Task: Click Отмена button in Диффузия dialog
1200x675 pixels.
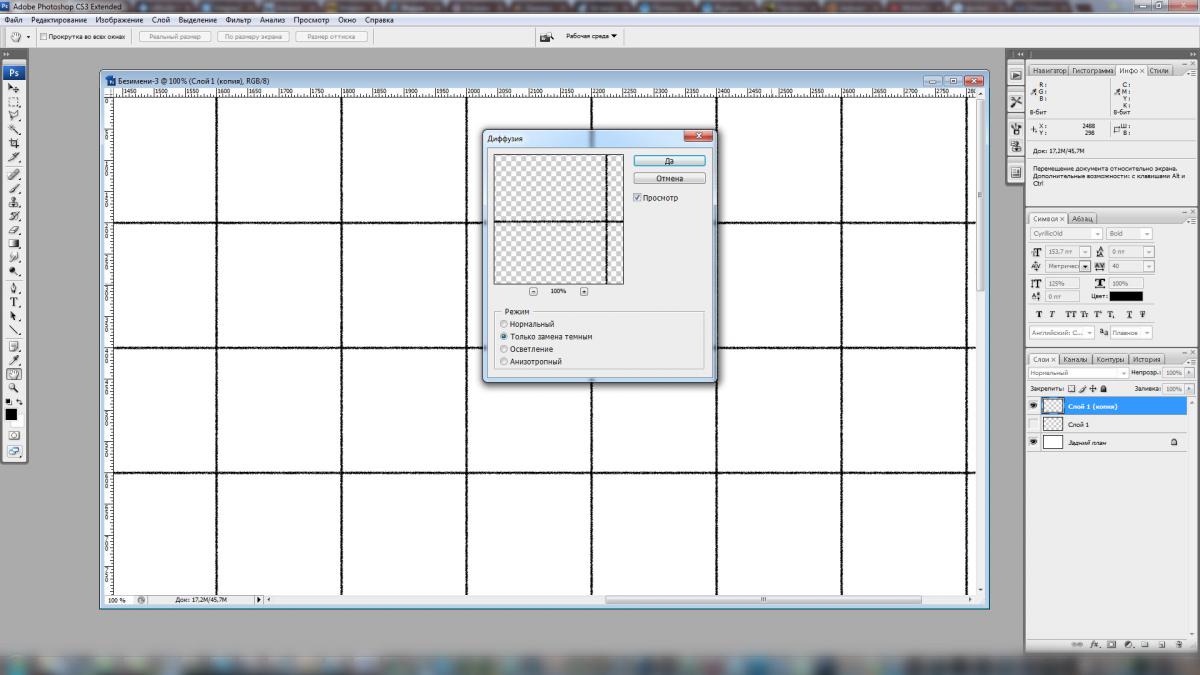Action: [670, 179]
